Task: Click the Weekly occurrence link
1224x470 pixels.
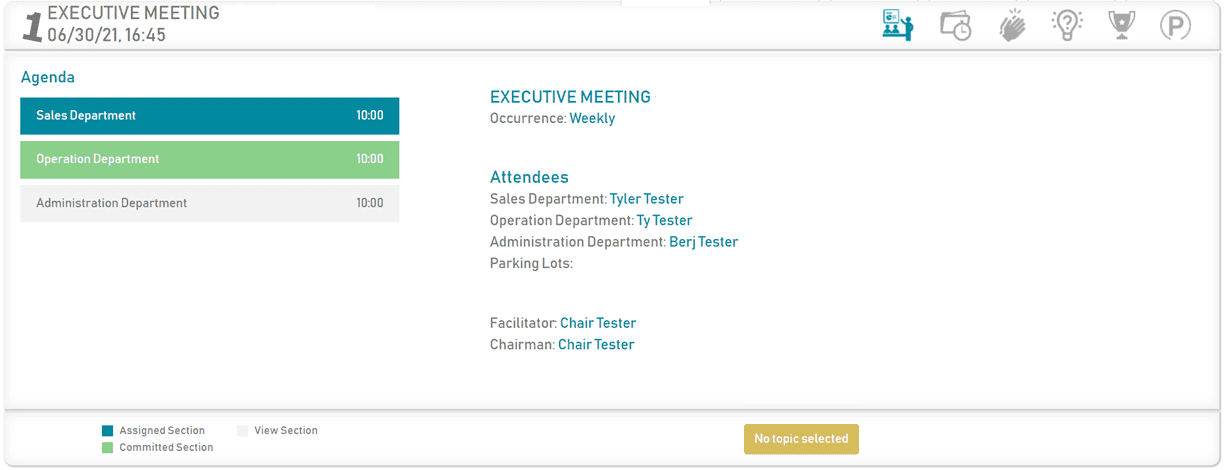Action: [593, 118]
